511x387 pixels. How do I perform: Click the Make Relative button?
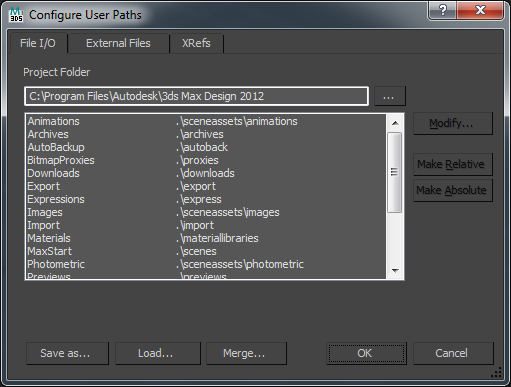pyautogui.click(x=453, y=164)
